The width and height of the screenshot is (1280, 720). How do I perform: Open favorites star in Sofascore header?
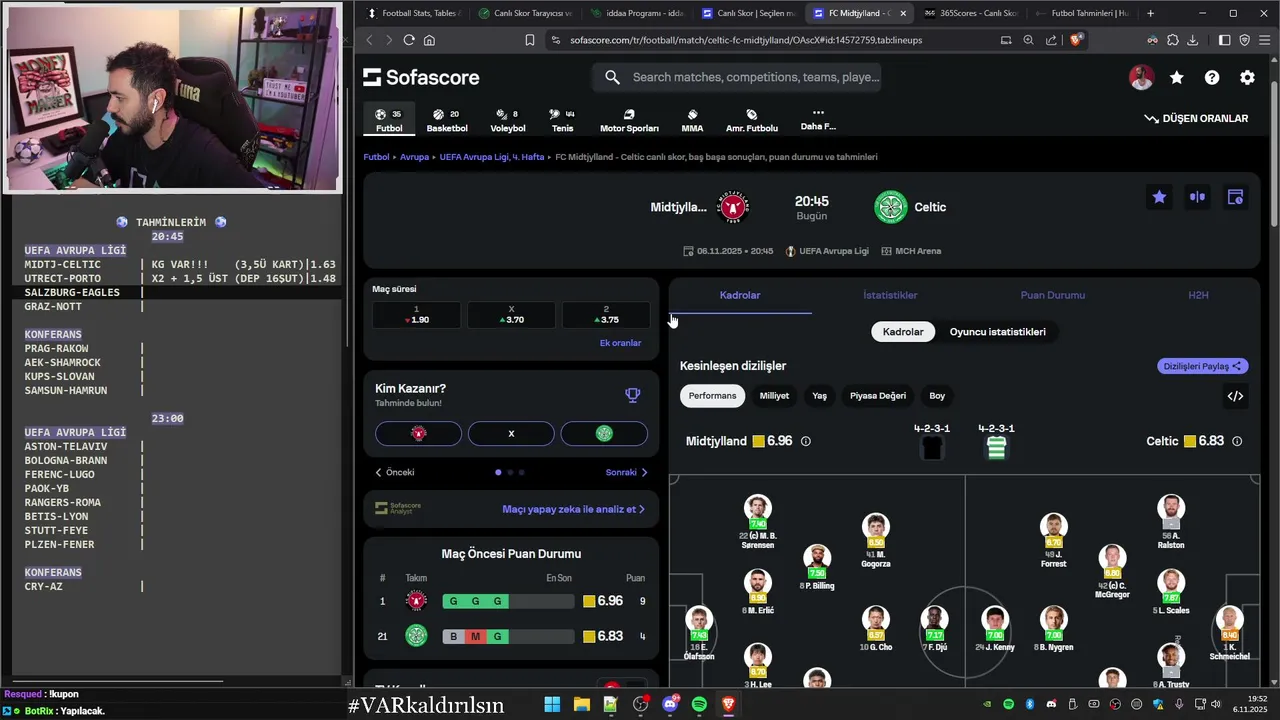1177,77
